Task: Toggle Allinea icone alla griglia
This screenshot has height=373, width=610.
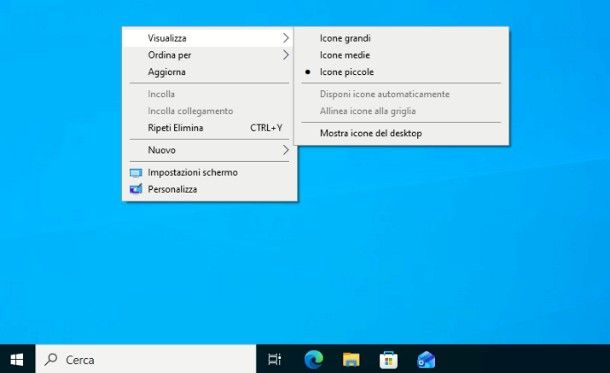Action: 401,111
